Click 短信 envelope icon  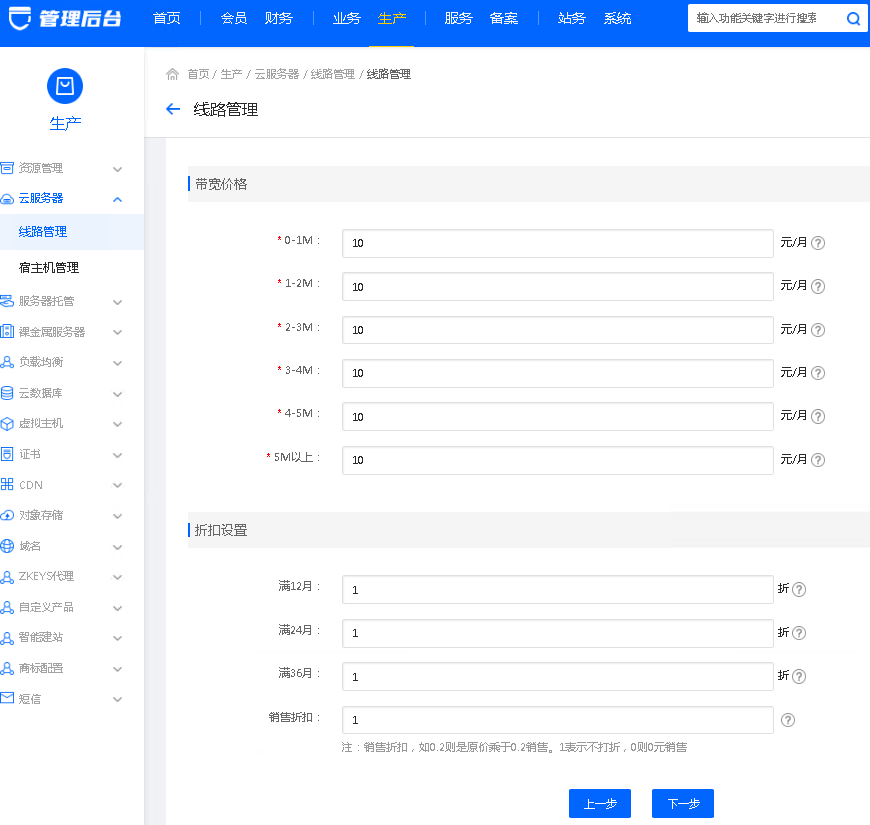pos(7,698)
